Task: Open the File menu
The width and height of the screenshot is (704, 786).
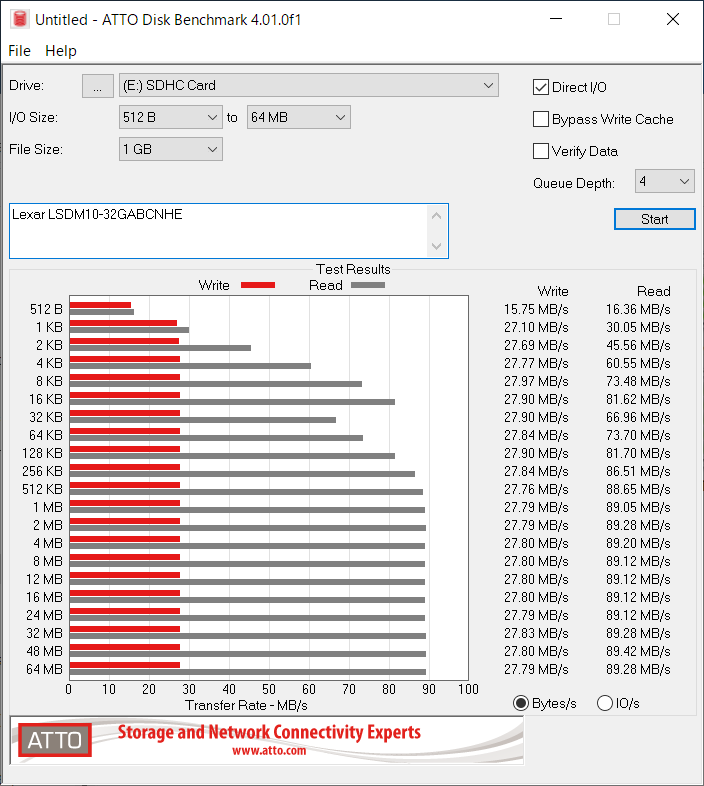Action: (x=20, y=51)
